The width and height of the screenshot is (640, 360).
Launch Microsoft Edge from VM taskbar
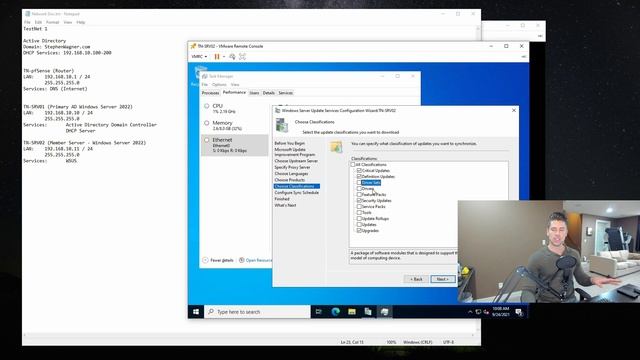click(336, 312)
